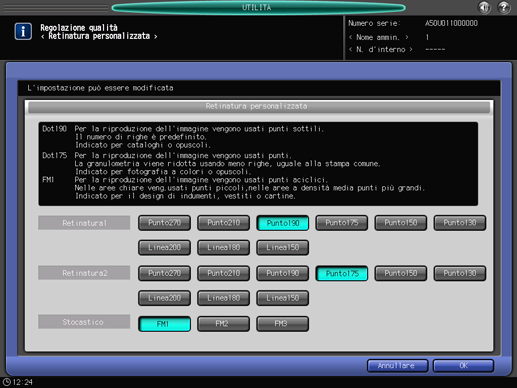Click the Numero serie label
Screen dimensions: 517x388
coord(374,23)
